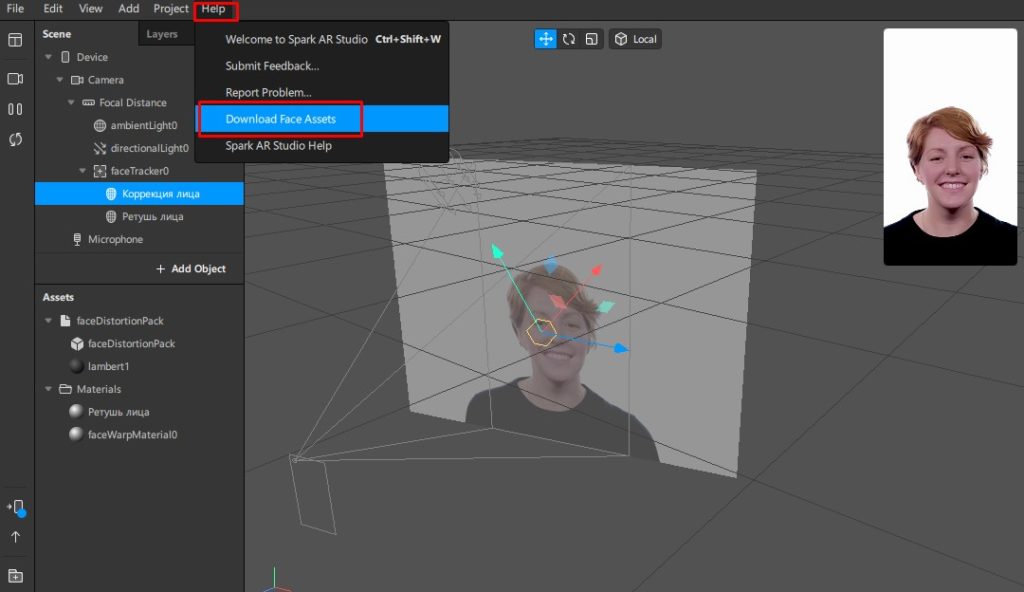Click the red Z-axis gizmo arrow

click(x=596, y=269)
